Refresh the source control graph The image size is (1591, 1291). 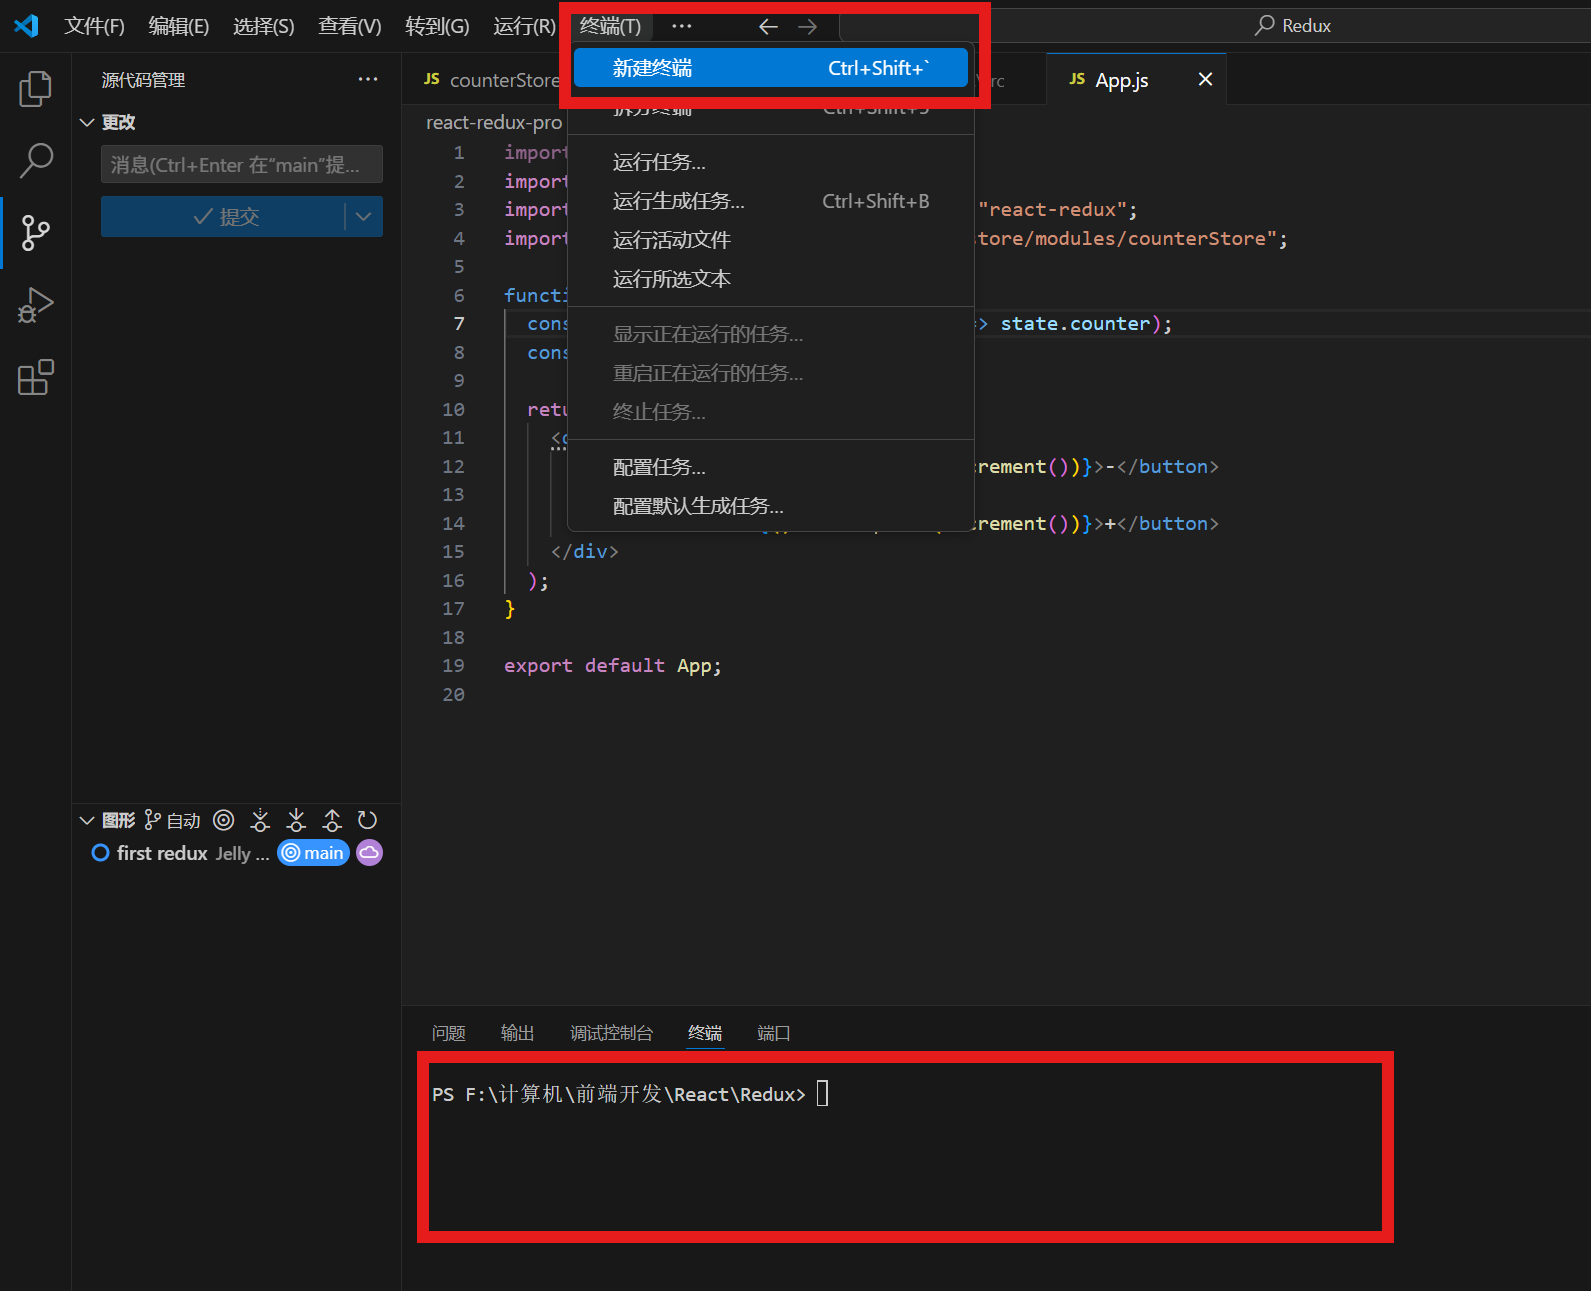pyautogui.click(x=368, y=820)
